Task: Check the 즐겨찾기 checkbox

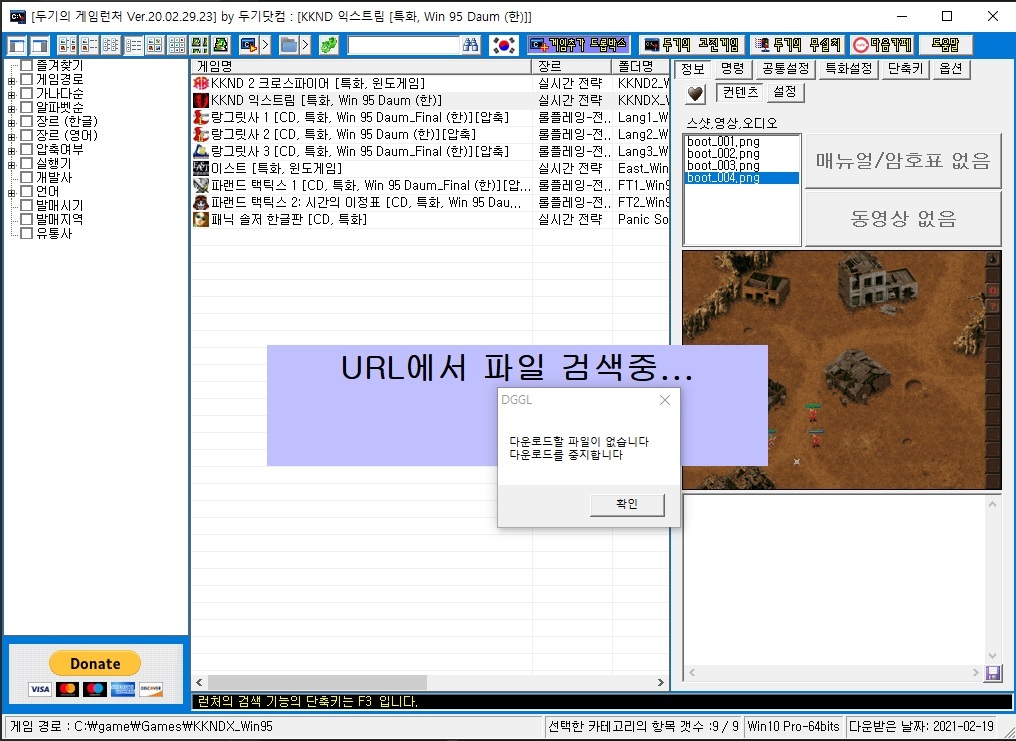Action: tap(27, 66)
